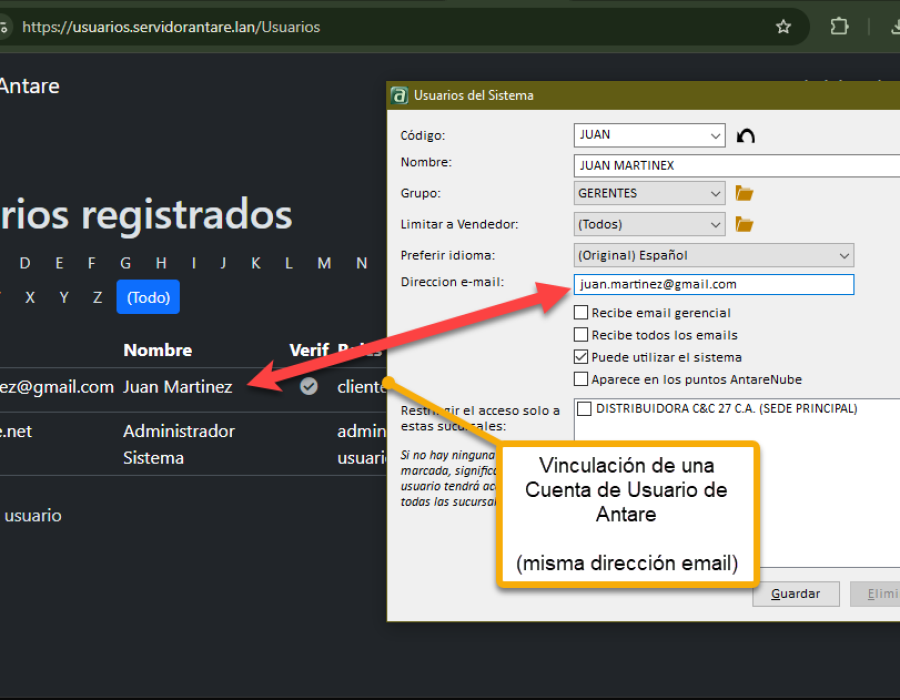Click the Antare app icon in title bar
This screenshot has height=700, width=900.
coord(399,95)
